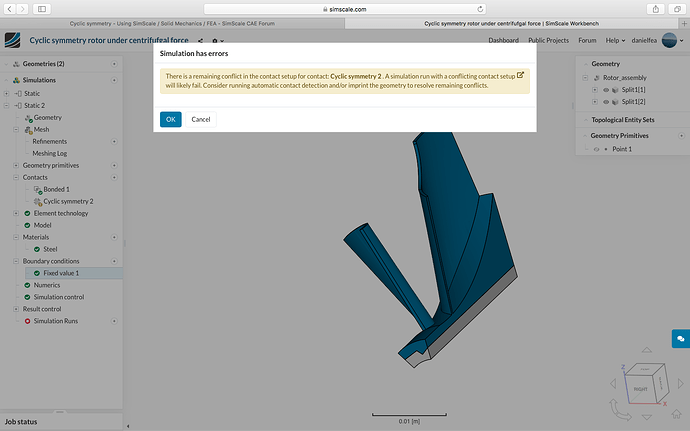Add a contact with the plus icon
The image size is (690, 431).
(x=114, y=177)
